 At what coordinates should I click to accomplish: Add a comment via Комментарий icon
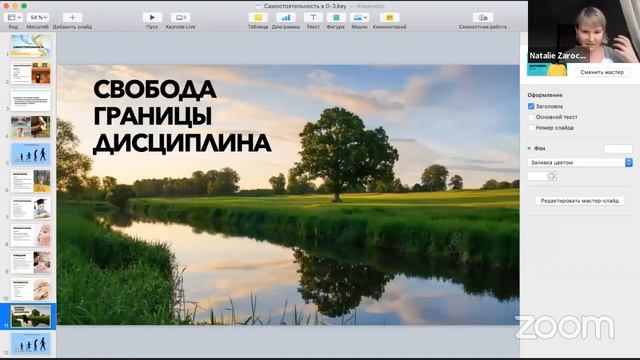[x=389, y=18]
